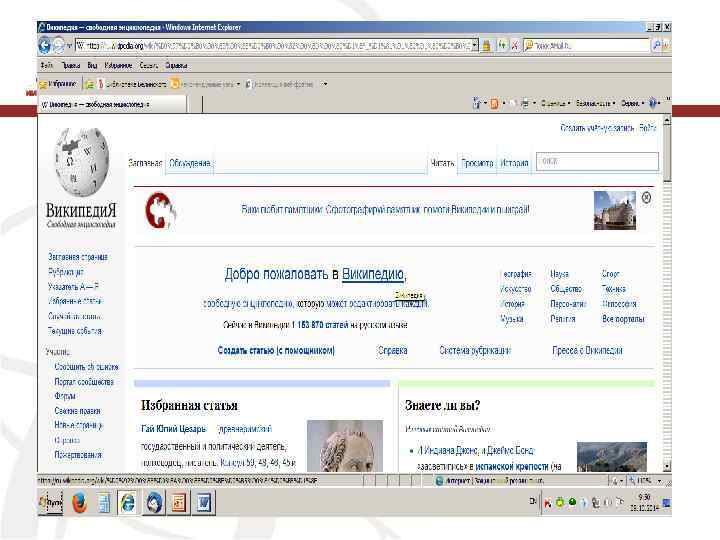Image resolution: width=720 pixels, height=540 pixels.
Task: Click the Windows Start (Пуск) button
Action: coord(50,503)
